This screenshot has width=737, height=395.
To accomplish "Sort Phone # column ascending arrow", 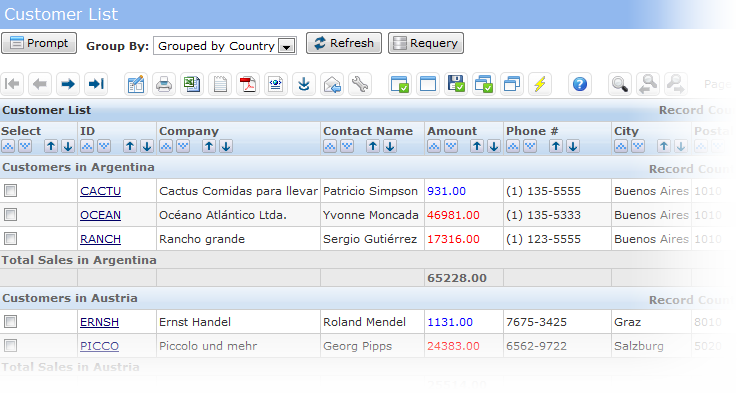I will (556, 146).
